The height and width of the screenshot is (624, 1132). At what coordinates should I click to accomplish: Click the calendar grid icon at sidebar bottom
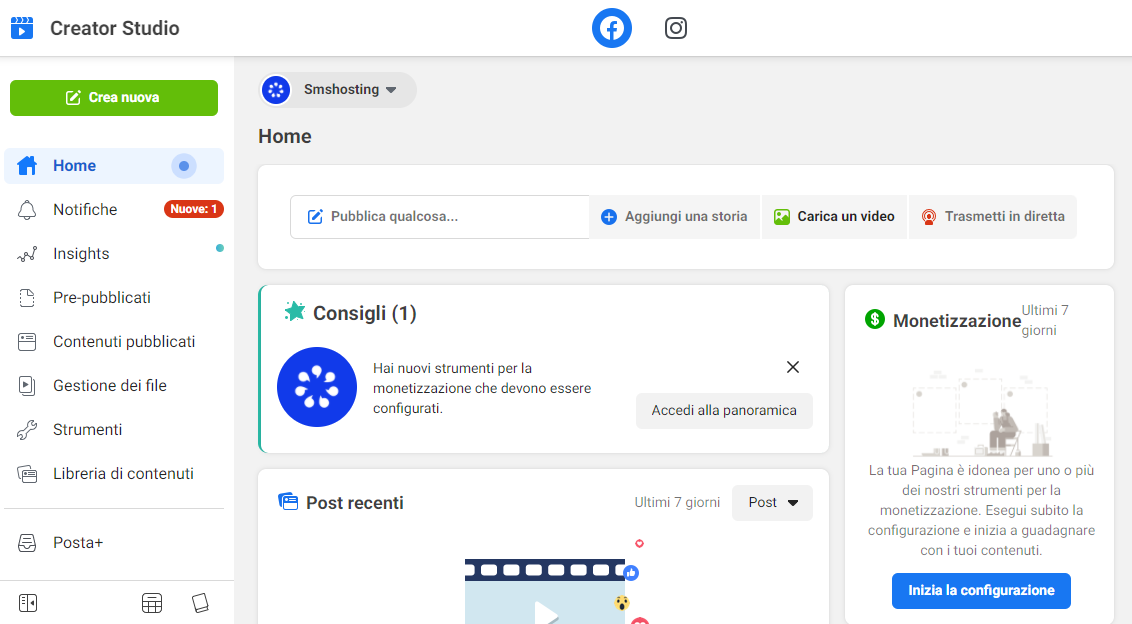tap(151, 603)
